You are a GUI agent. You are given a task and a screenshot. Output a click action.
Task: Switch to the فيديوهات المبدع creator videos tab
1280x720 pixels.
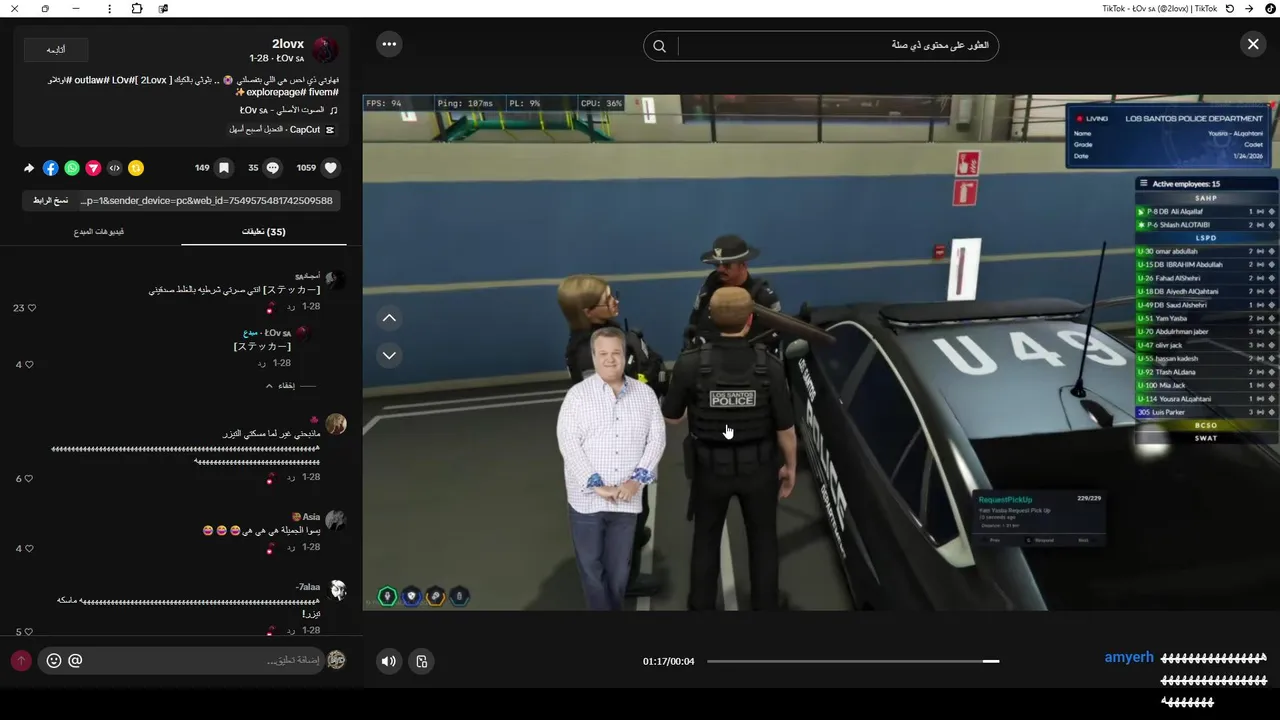click(99, 232)
